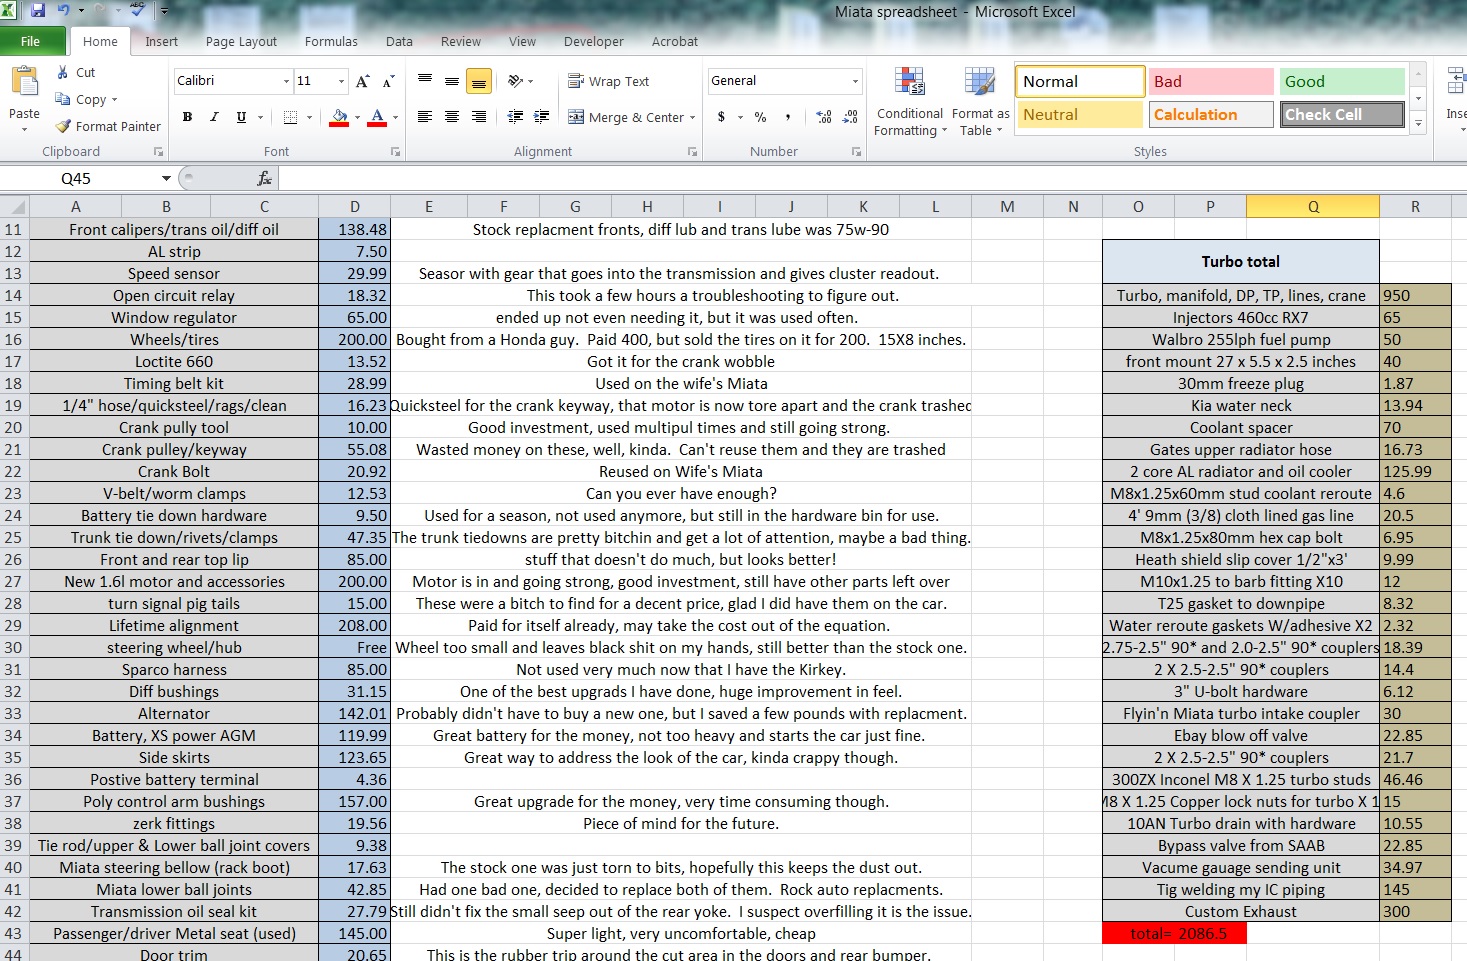Open the Clipboard pane launcher
The width and height of the screenshot is (1467, 961).
[158, 152]
